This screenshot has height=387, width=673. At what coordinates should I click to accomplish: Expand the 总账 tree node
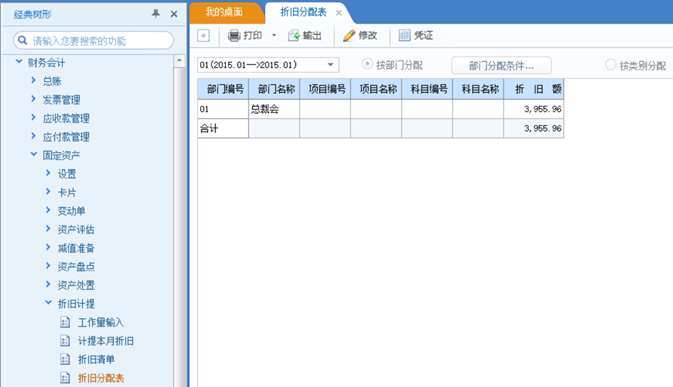coord(33,80)
